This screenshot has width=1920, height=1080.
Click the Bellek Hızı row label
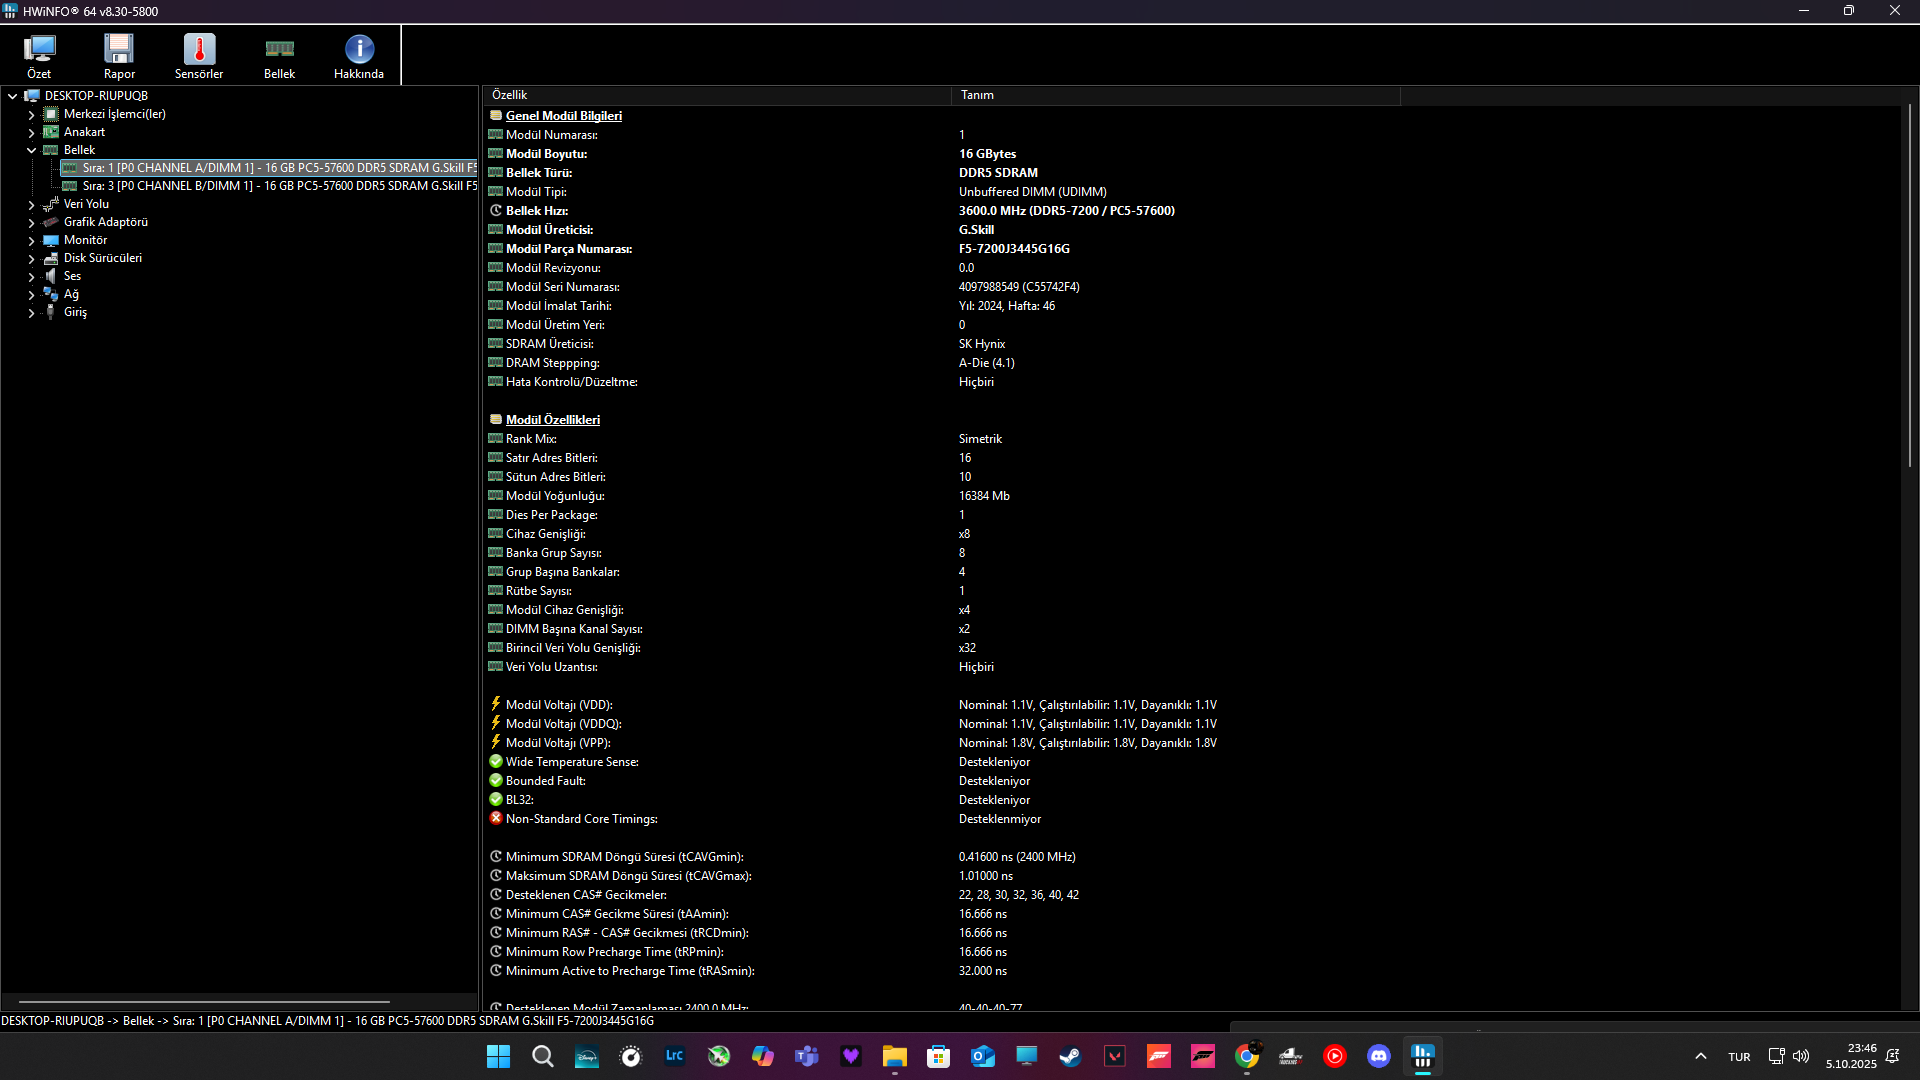pyautogui.click(x=536, y=211)
